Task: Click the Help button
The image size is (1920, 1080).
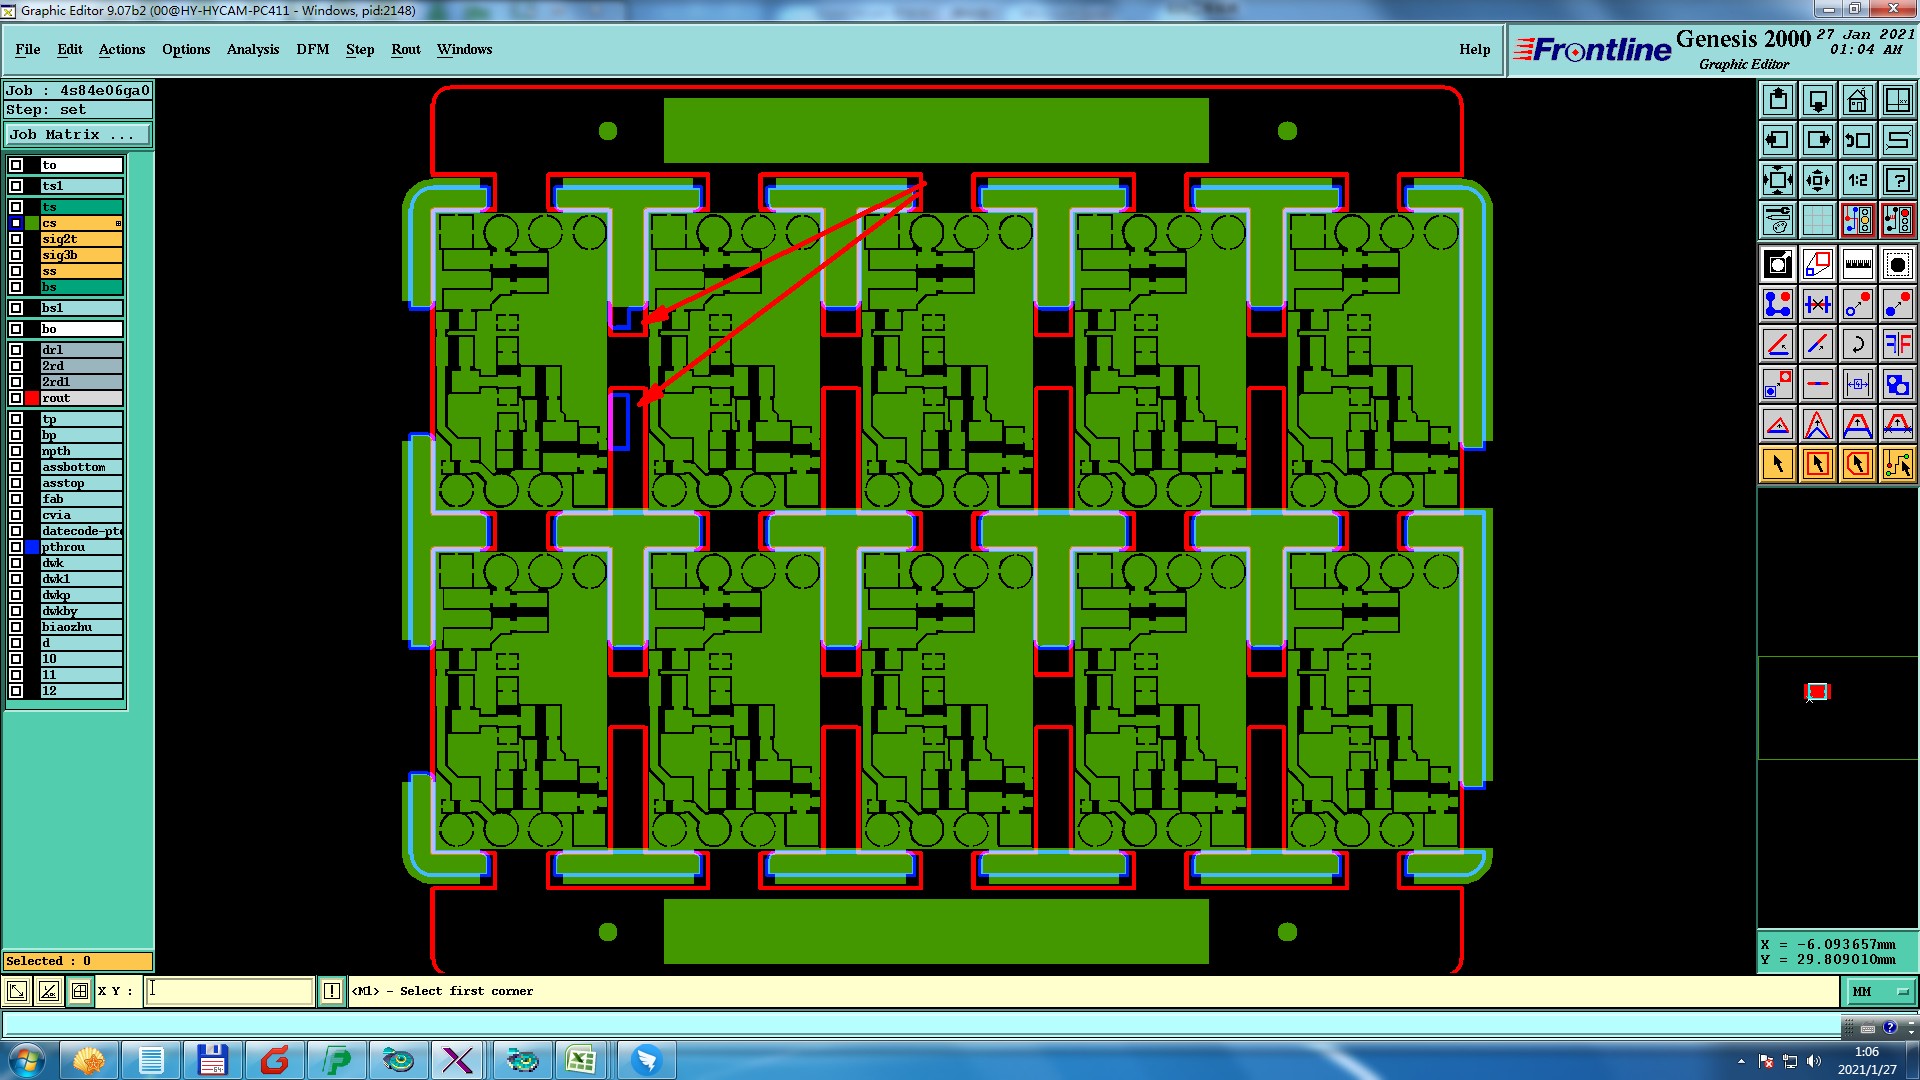Action: [1474, 49]
